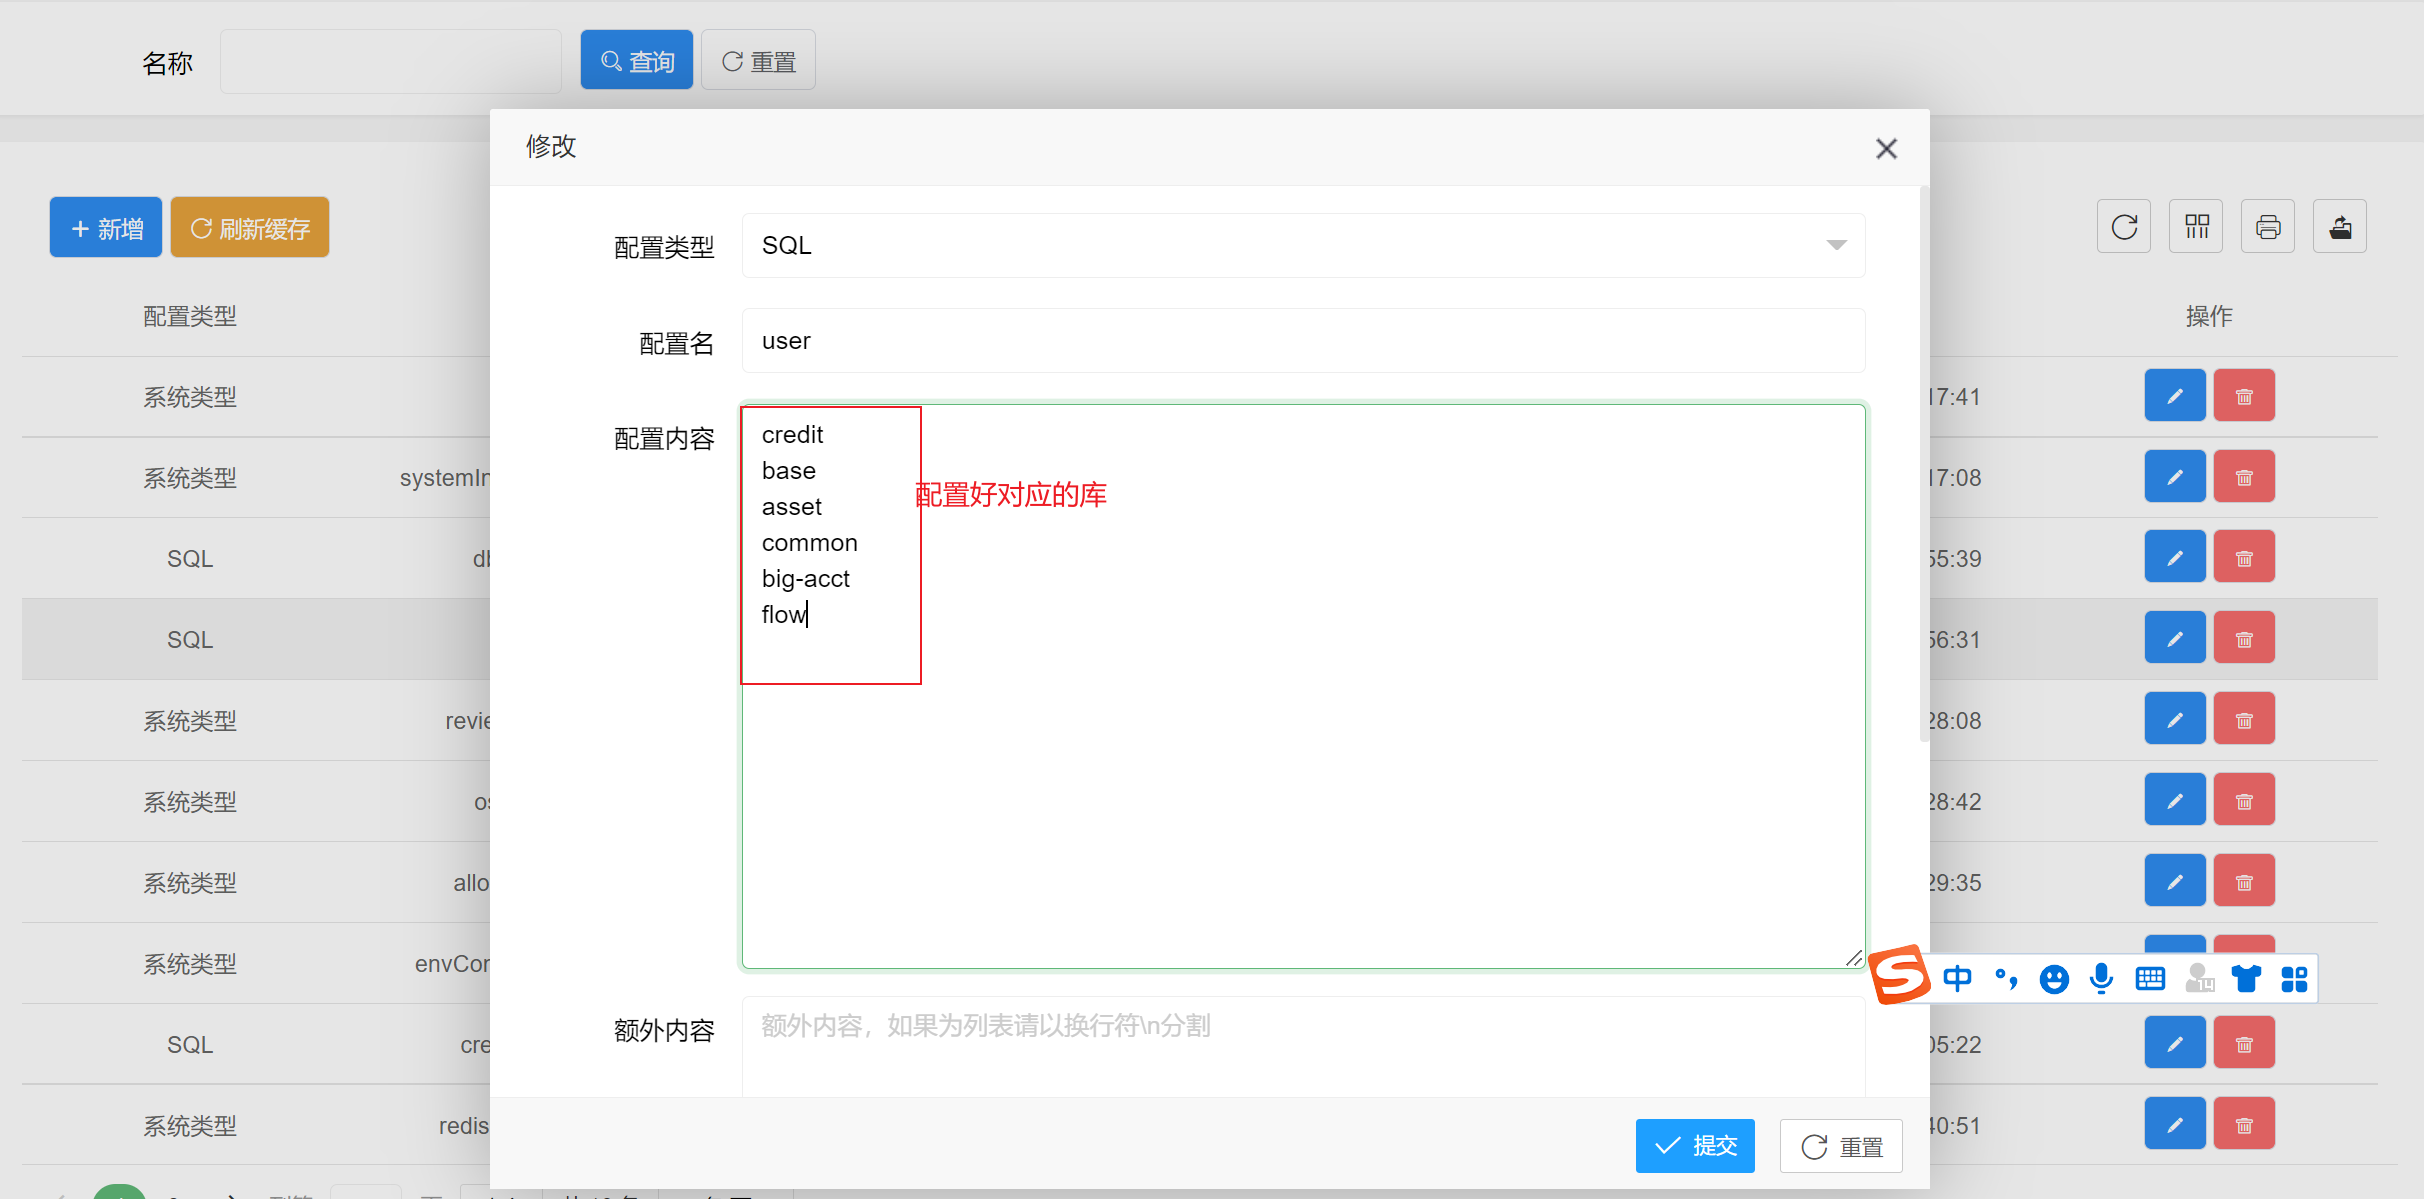The width and height of the screenshot is (2424, 1199).
Task: Click the 配置名 field containing user
Action: pos(1302,341)
